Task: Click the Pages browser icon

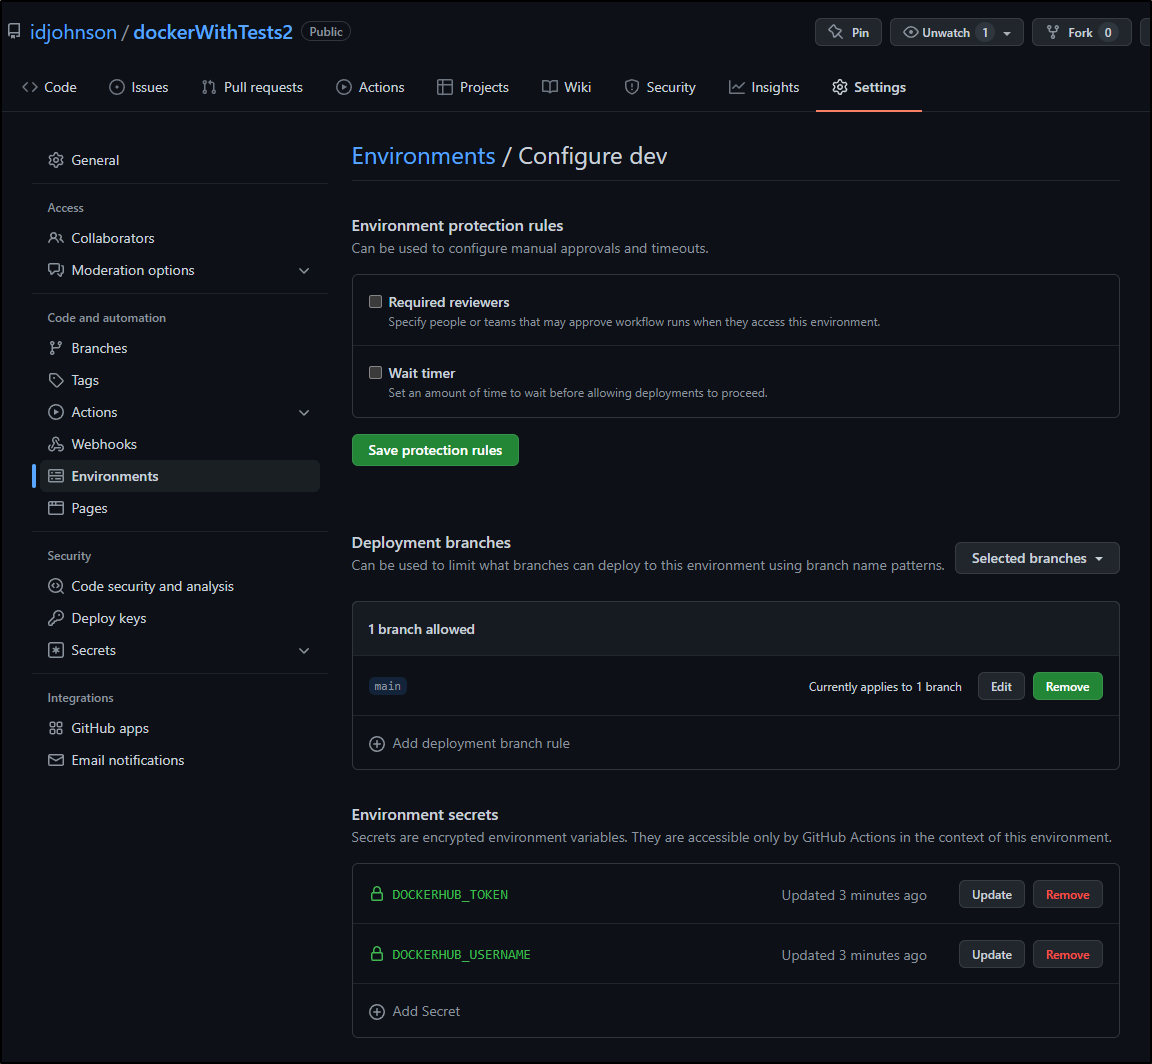Action: pos(56,508)
